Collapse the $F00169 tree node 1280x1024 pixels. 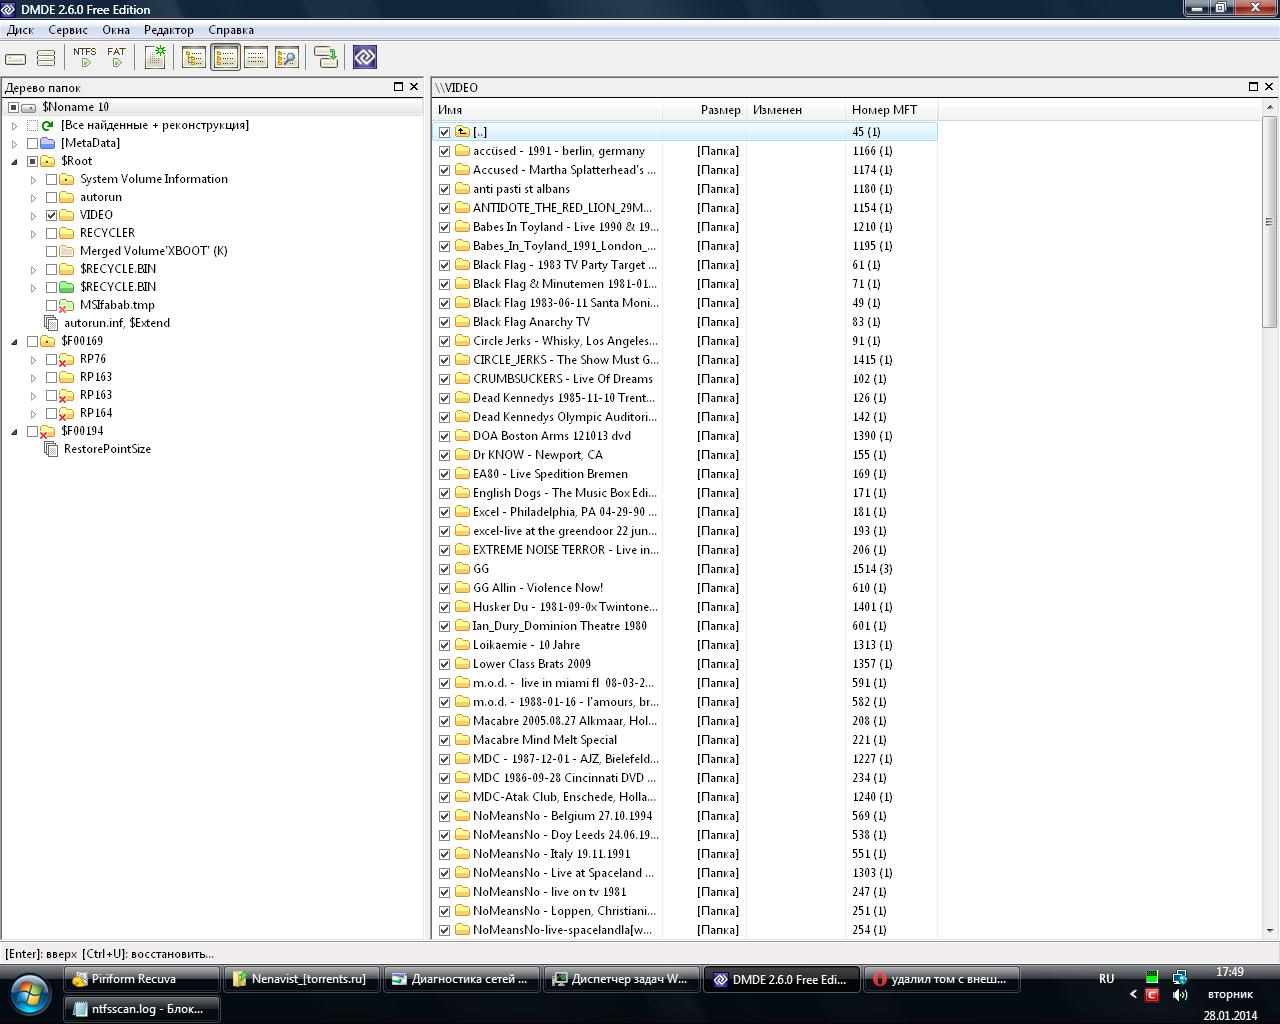tap(15, 341)
